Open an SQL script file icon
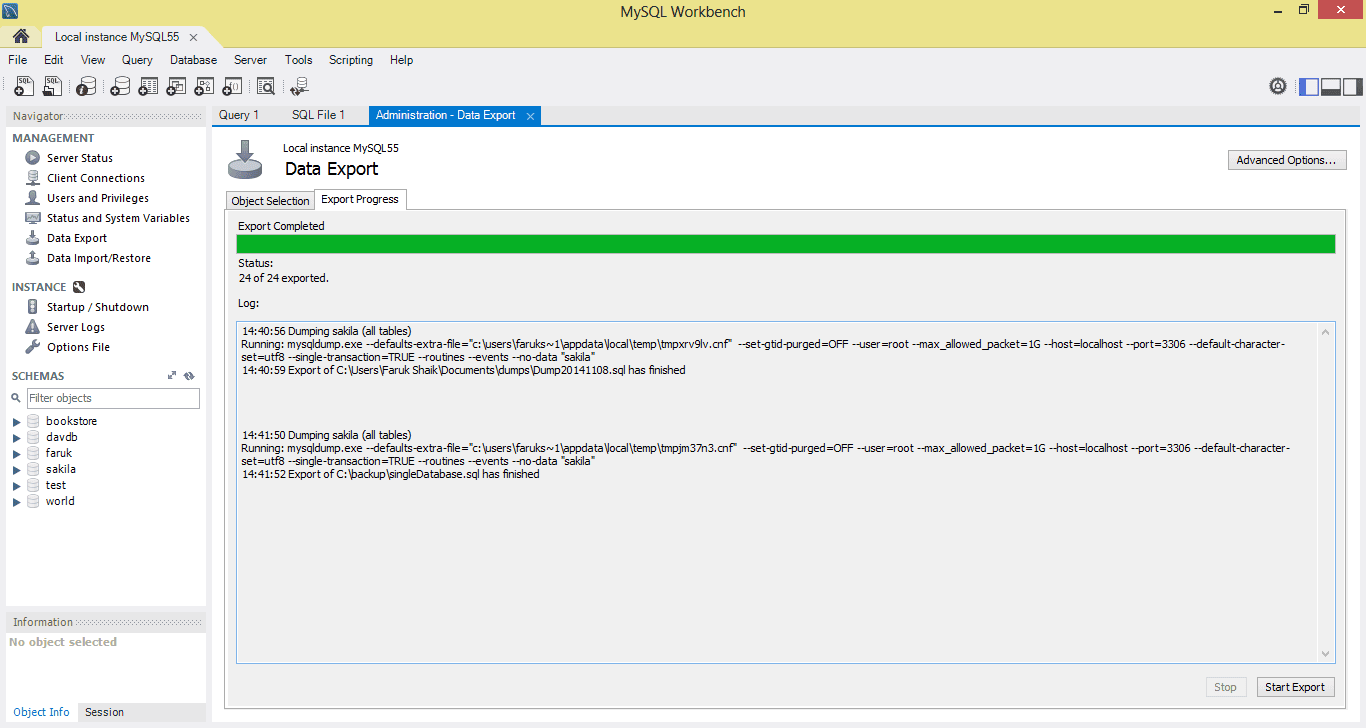The width and height of the screenshot is (1366, 728). (x=53, y=87)
